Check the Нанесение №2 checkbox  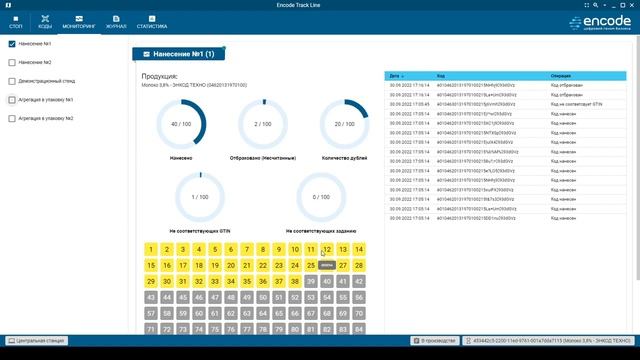[12, 62]
